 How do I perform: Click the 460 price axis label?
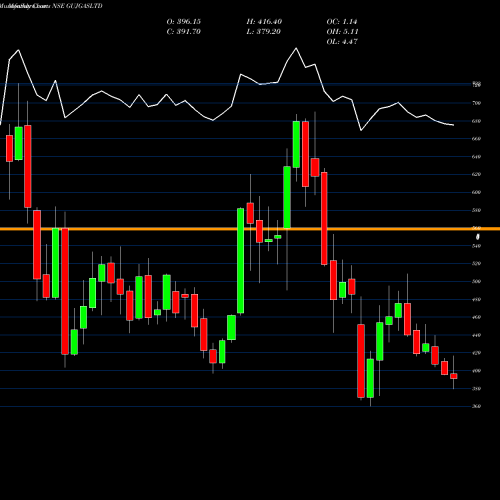[x=477, y=317]
